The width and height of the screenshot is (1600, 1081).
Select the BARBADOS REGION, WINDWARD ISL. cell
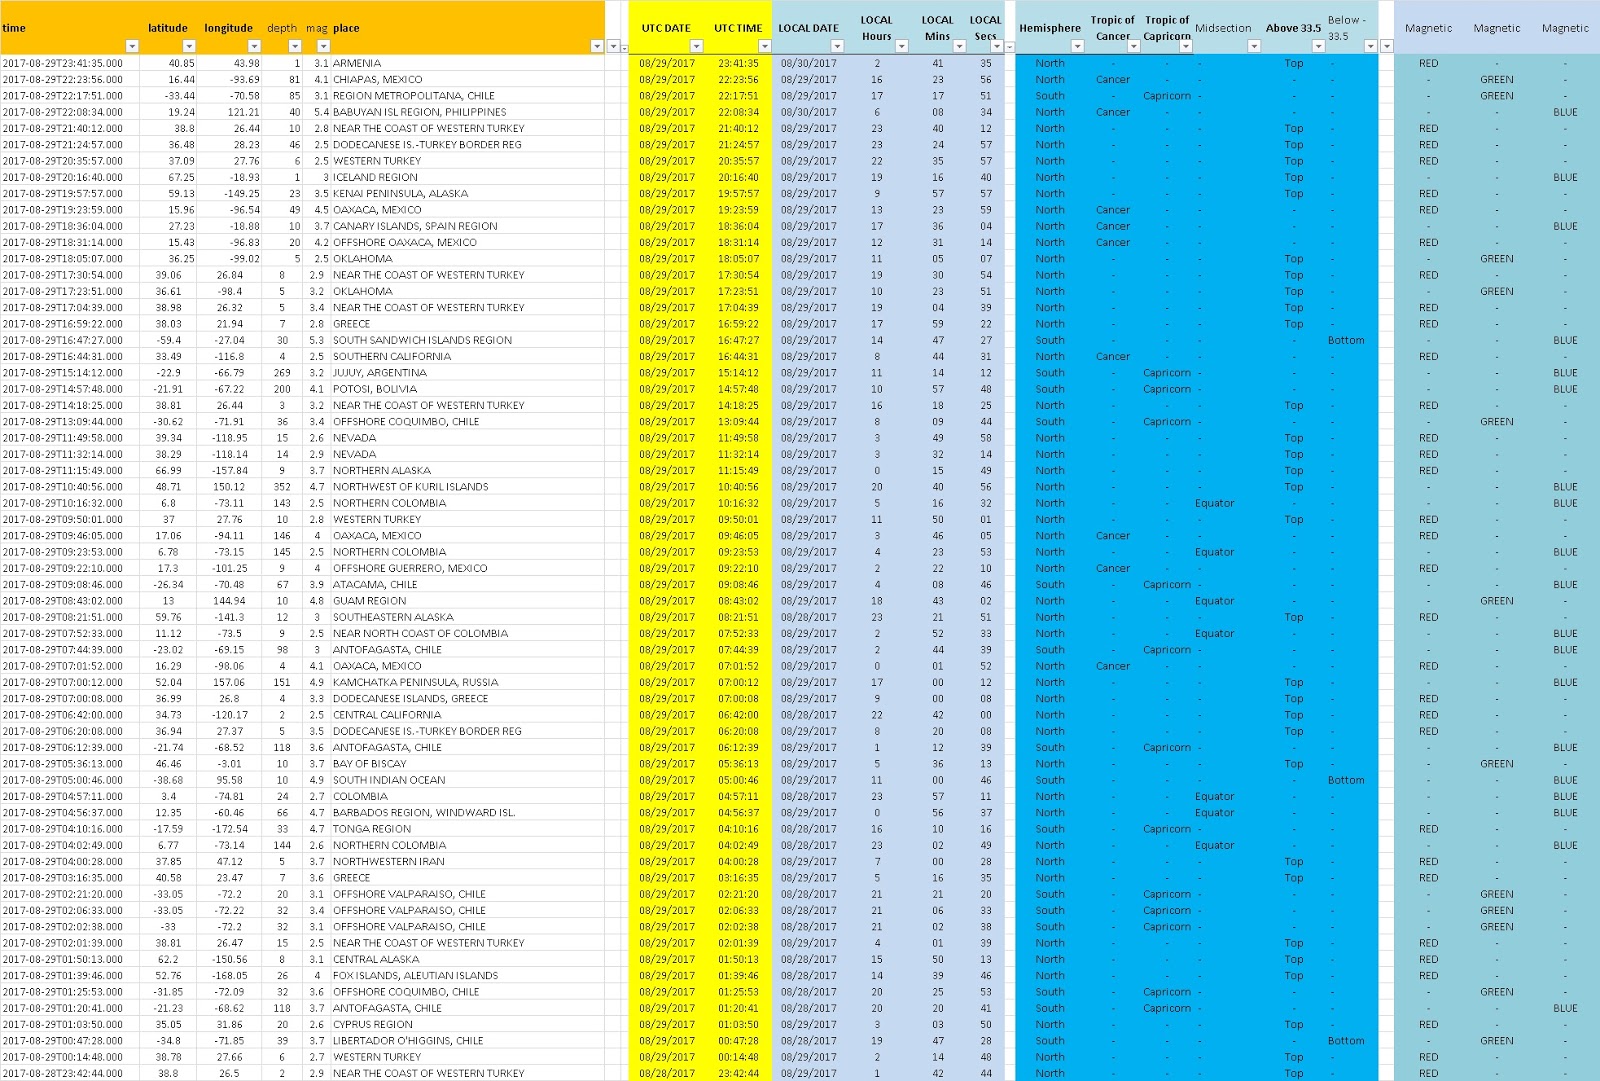[467, 813]
